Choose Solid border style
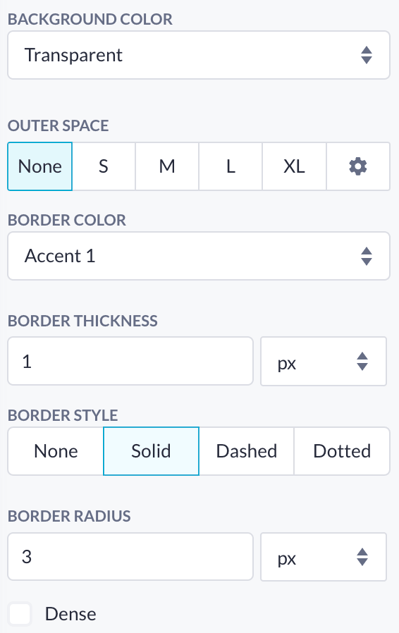 [x=151, y=451]
